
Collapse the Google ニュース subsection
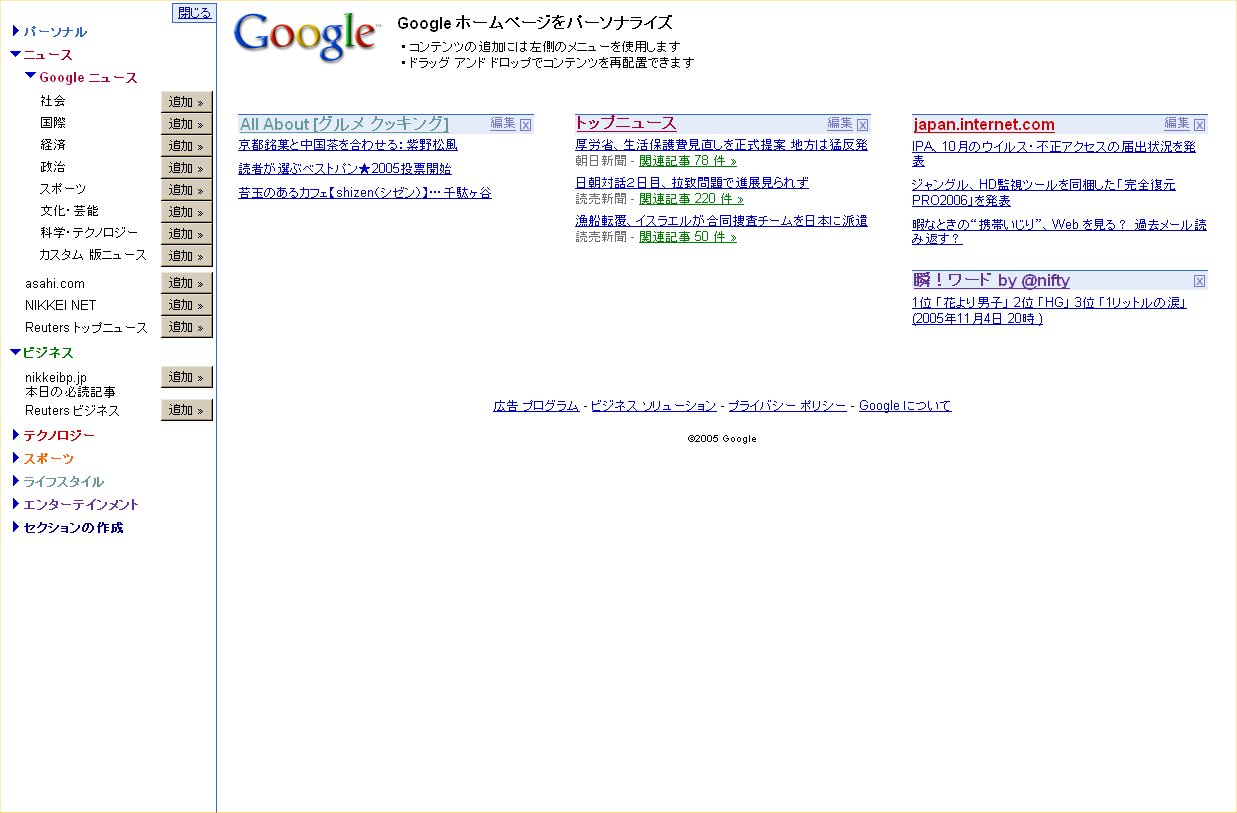(31, 76)
